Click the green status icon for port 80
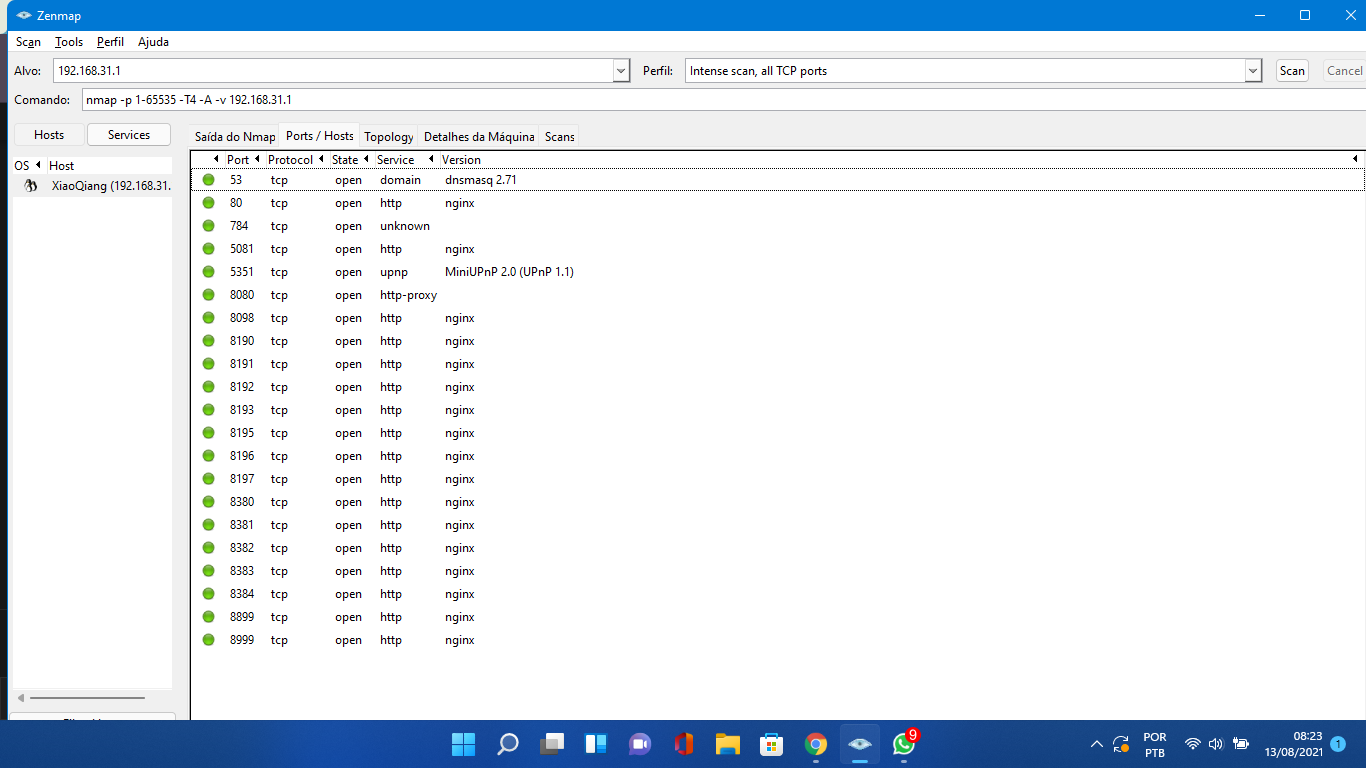Screen dimensions: 1366x768 pos(208,203)
